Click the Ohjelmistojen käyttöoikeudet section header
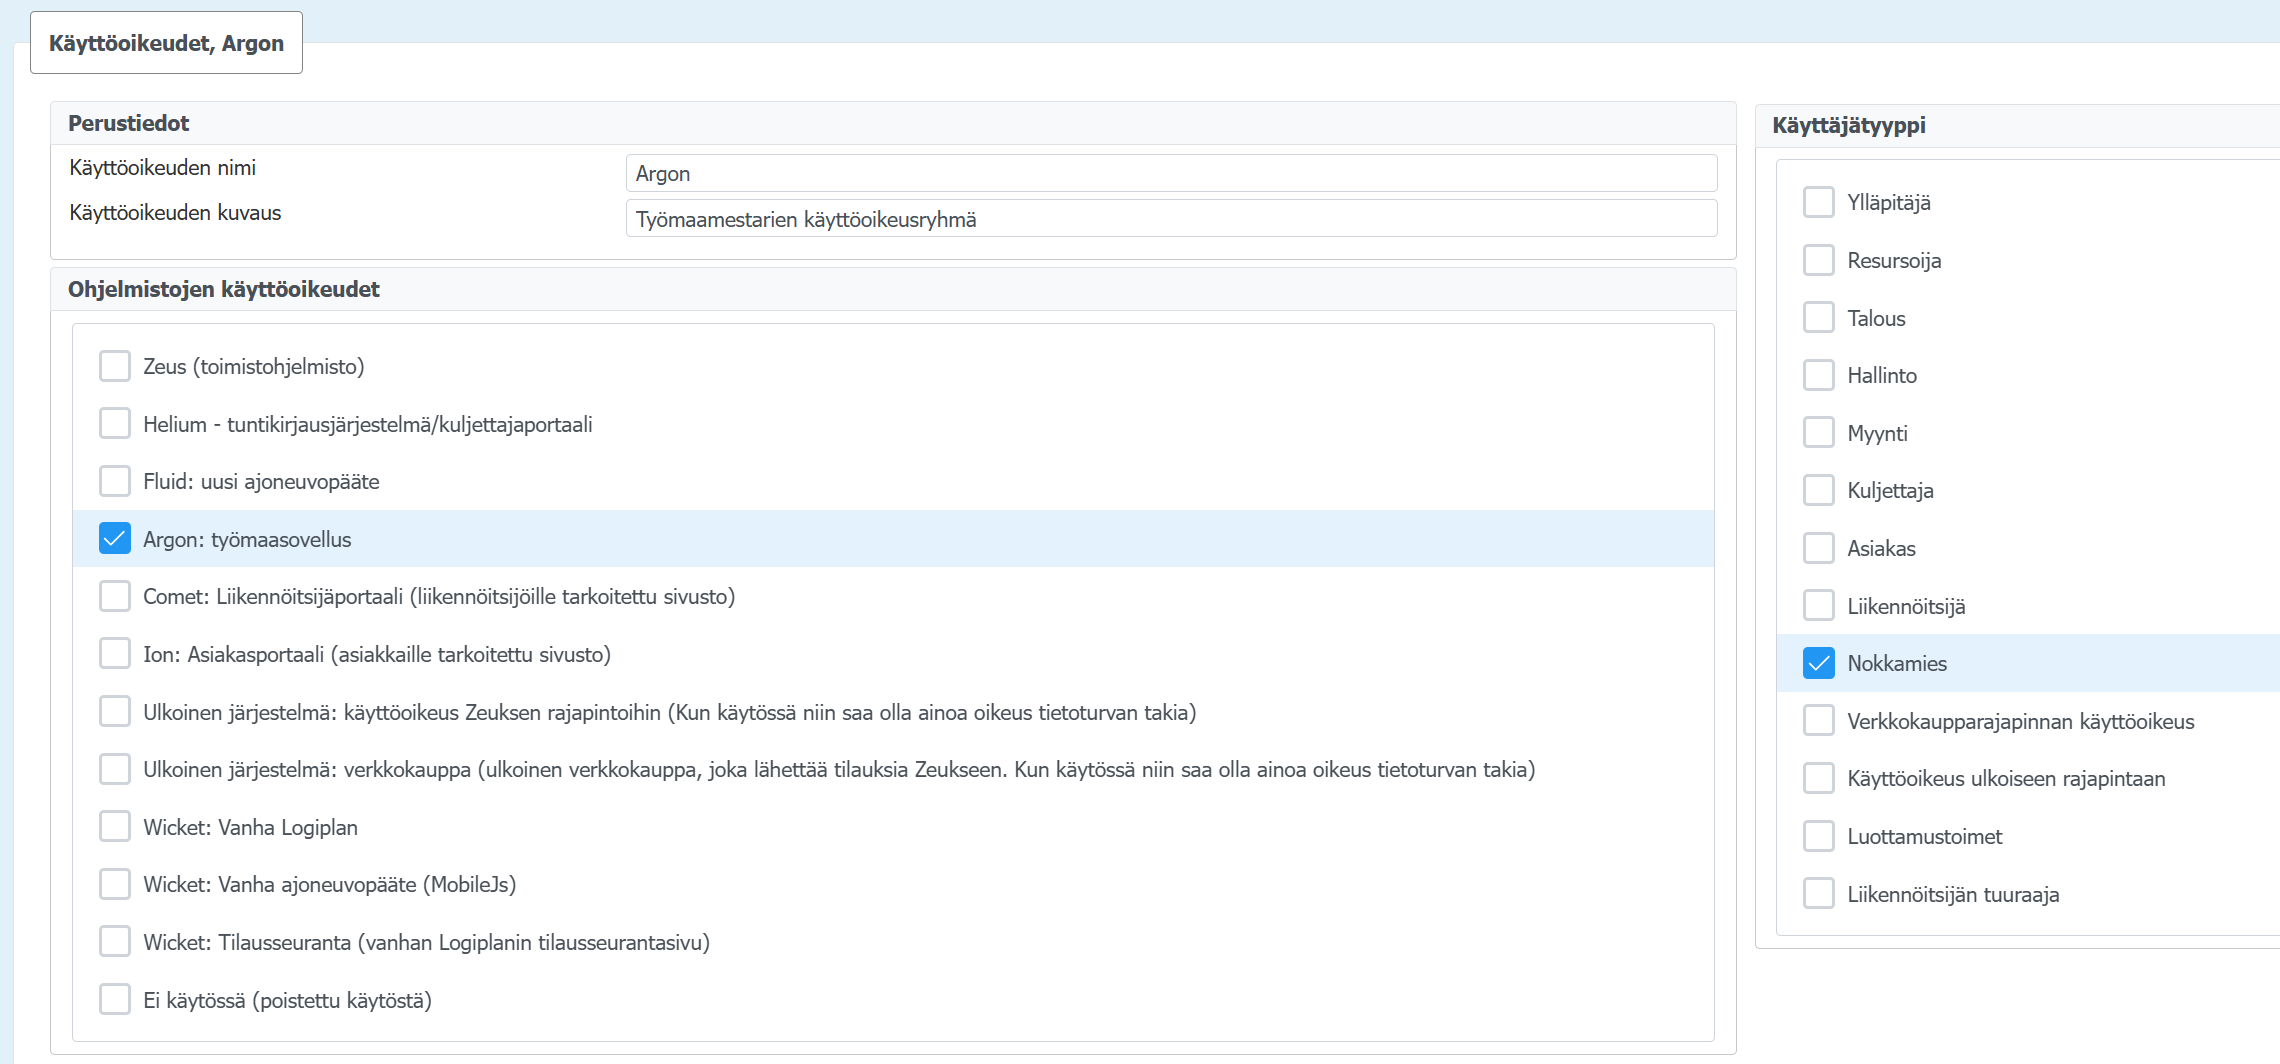The height and width of the screenshot is (1064, 2280). click(x=893, y=289)
